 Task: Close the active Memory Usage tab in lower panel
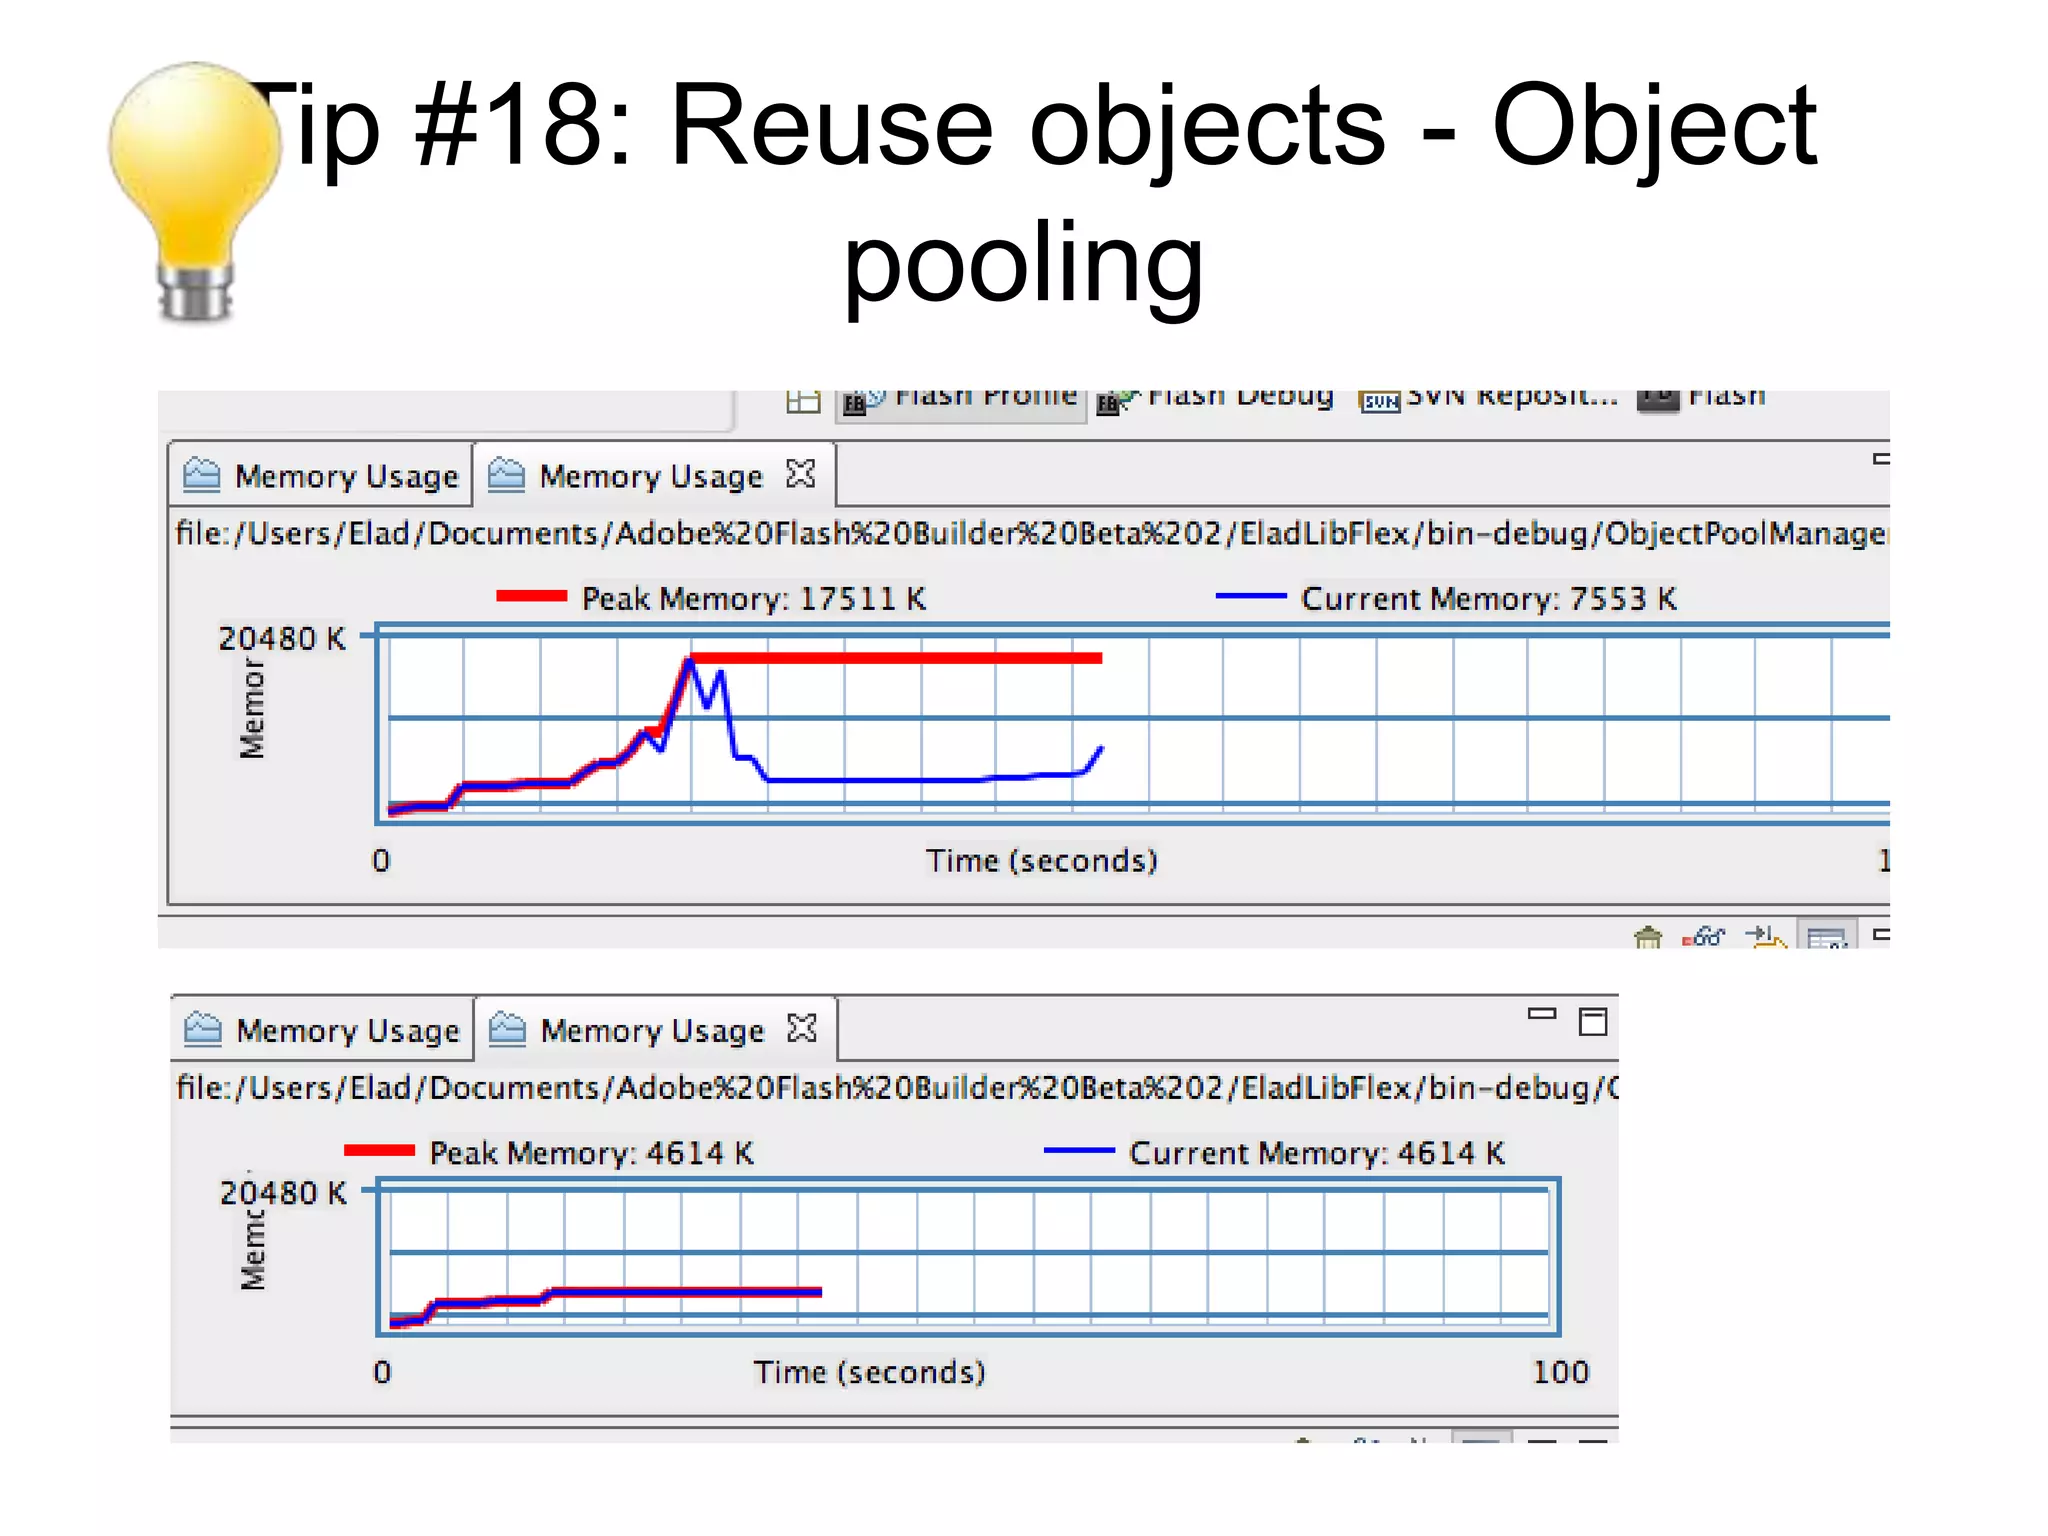[802, 1028]
